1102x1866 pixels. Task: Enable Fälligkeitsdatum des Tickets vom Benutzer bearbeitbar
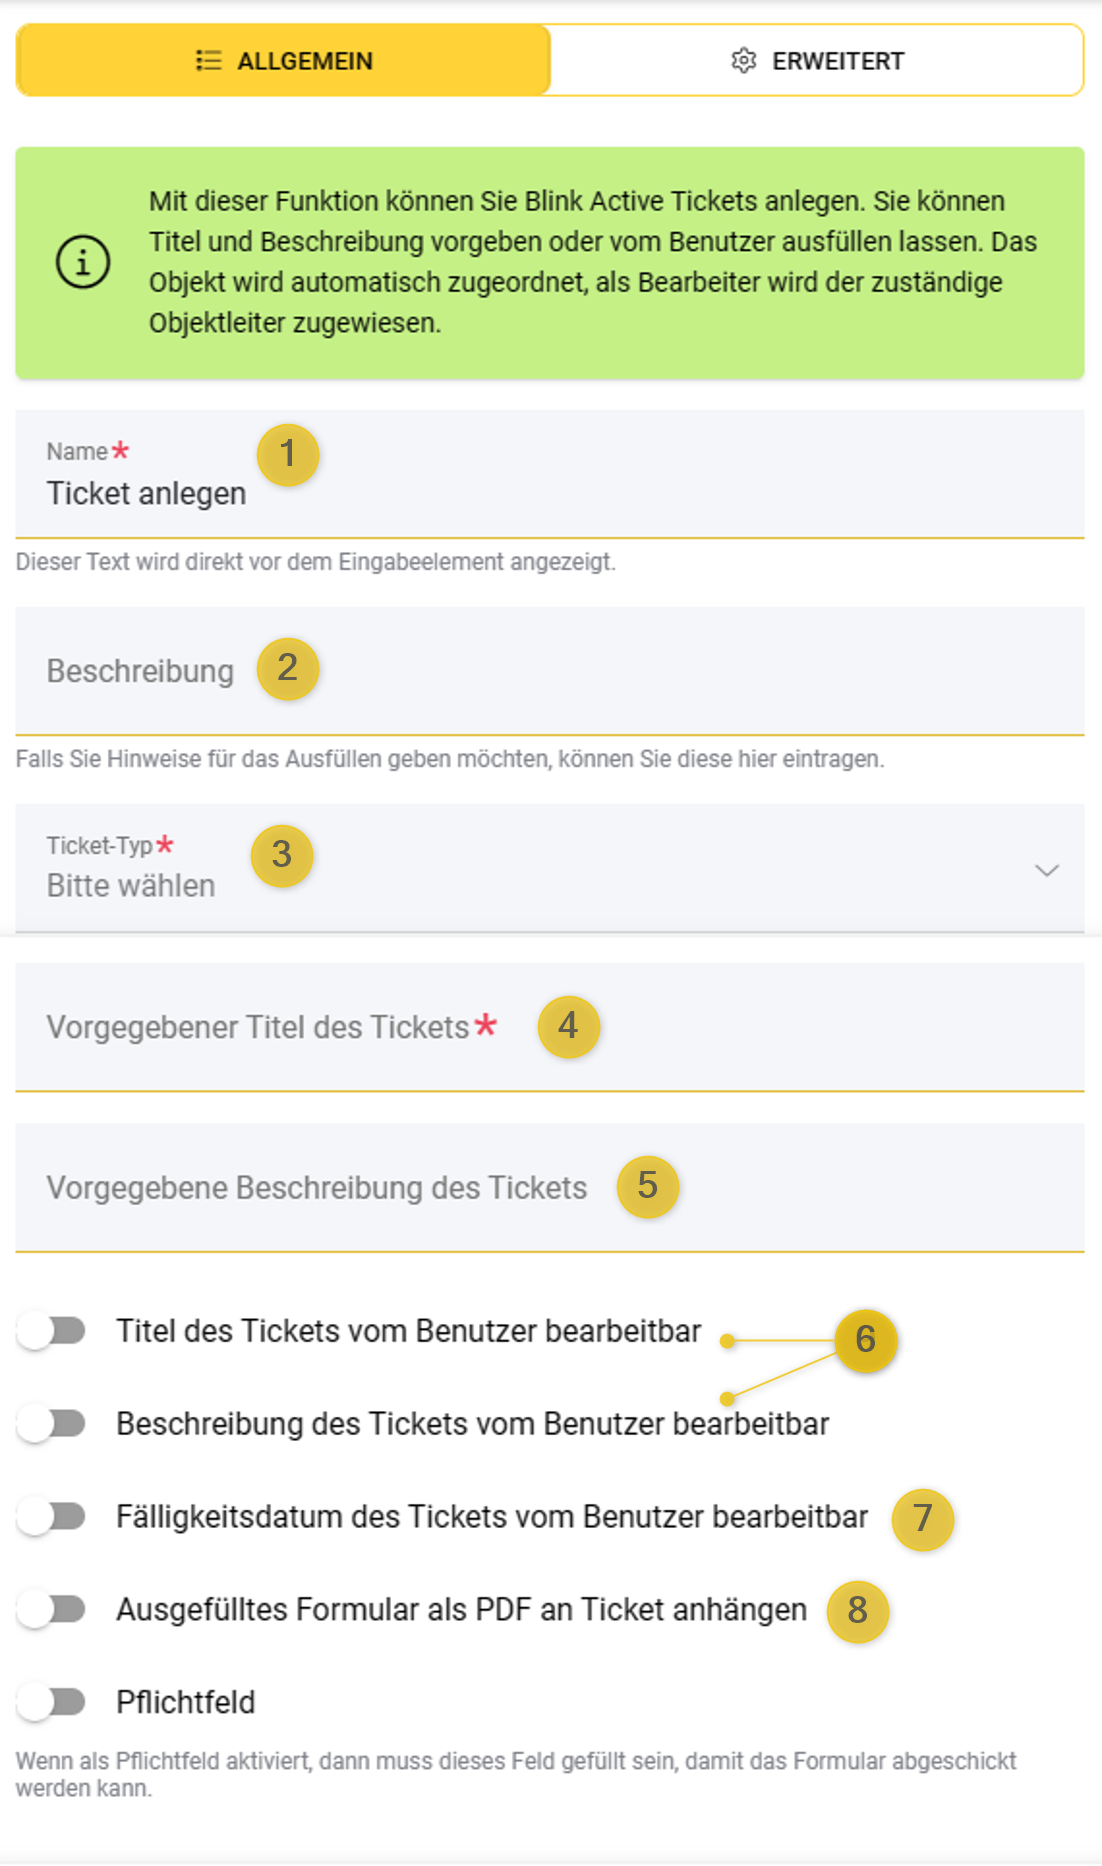pyautogui.click(x=52, y=1517)
